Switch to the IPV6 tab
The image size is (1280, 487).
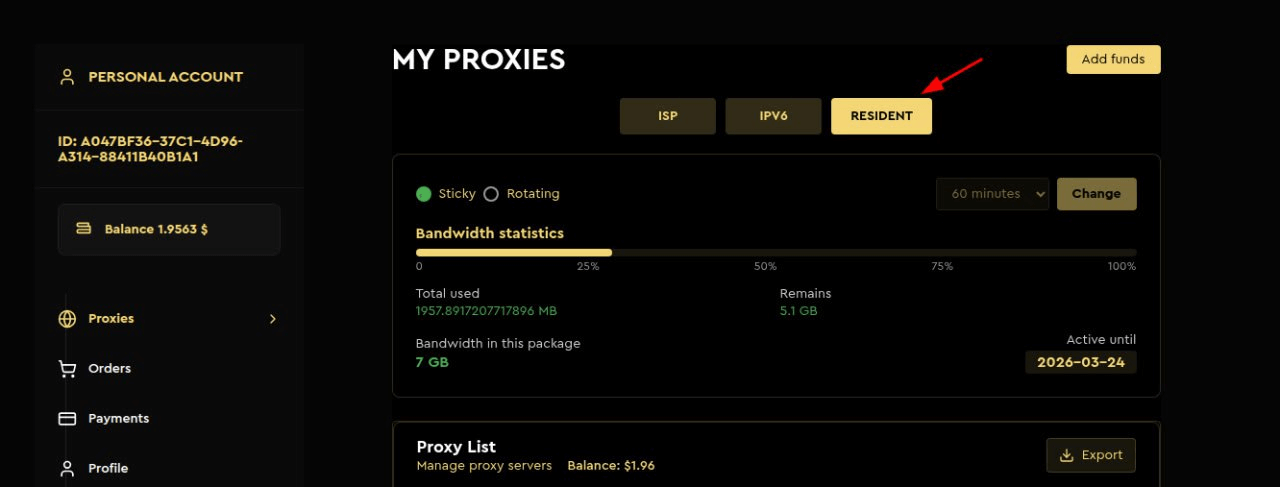coord(773,116)
